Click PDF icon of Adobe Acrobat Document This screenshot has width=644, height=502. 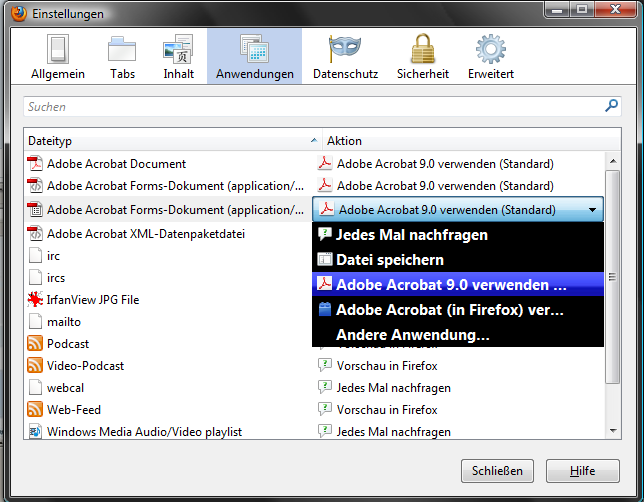coord(35,164)
